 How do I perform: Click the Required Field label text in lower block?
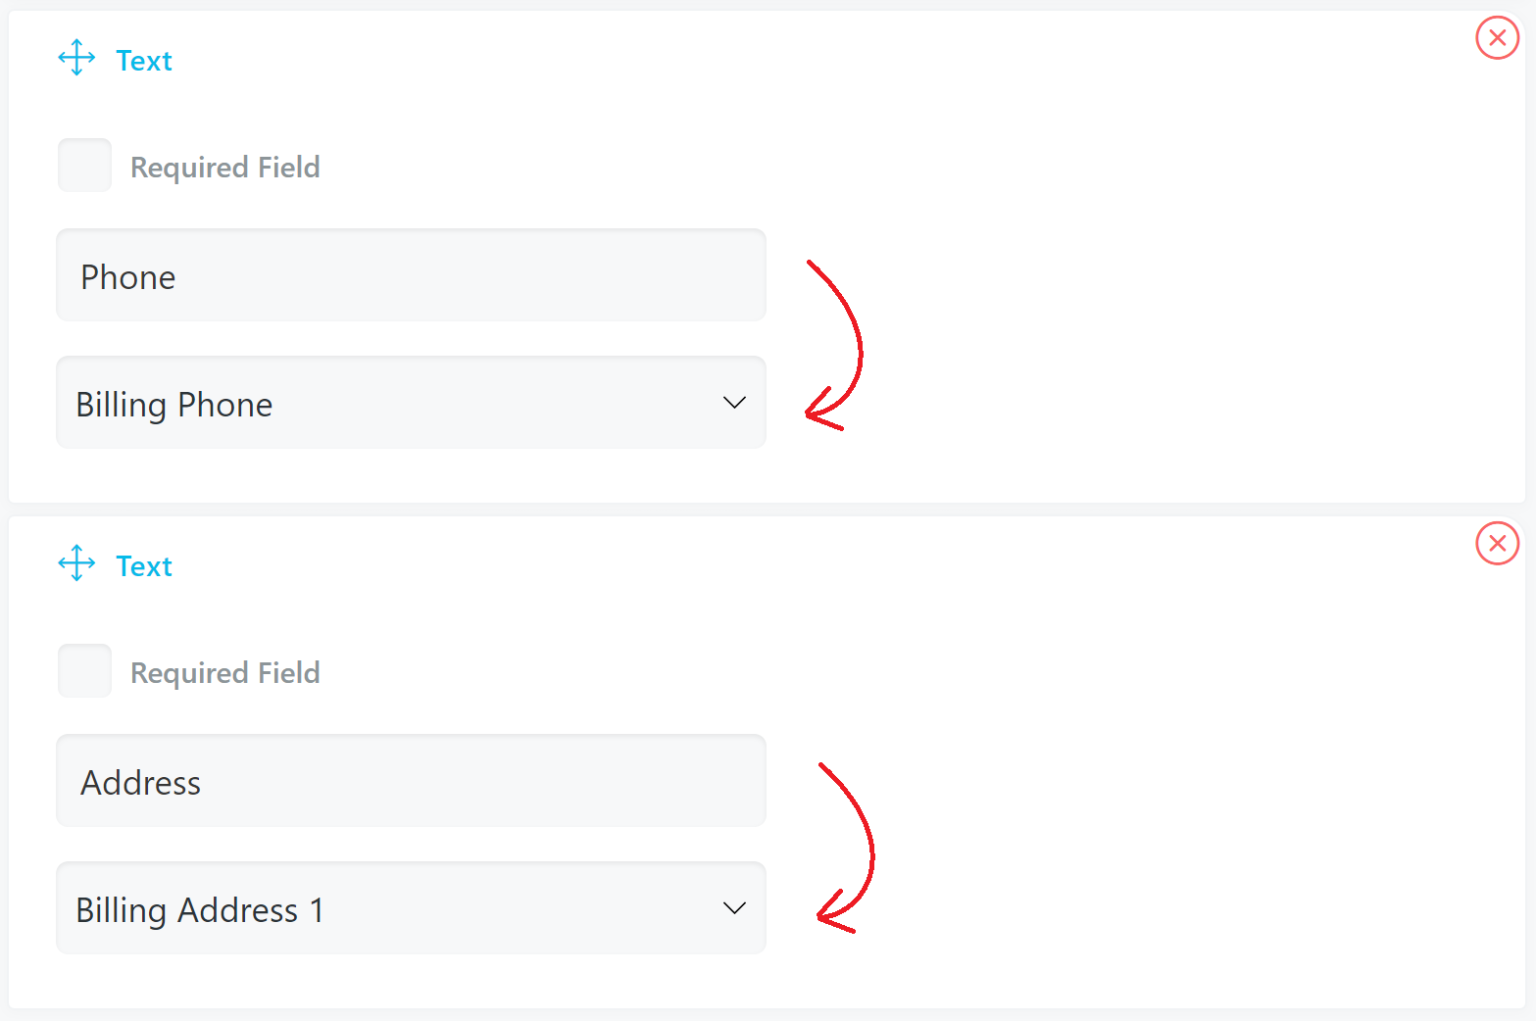[224, 672]
